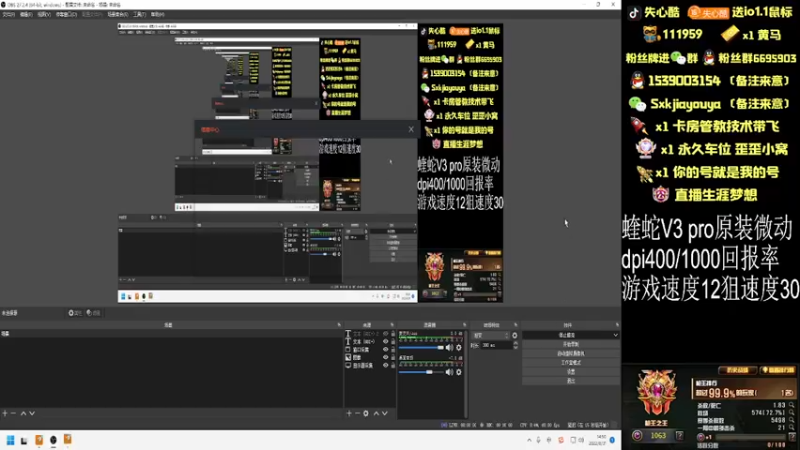The image size is (800, 450).
Task: Open Mic/Aux audio settings gear
Action: pos(459,347)
